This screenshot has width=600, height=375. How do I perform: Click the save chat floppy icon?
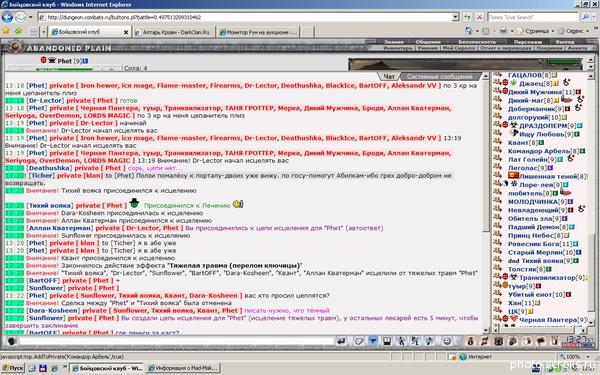(387, 341)
